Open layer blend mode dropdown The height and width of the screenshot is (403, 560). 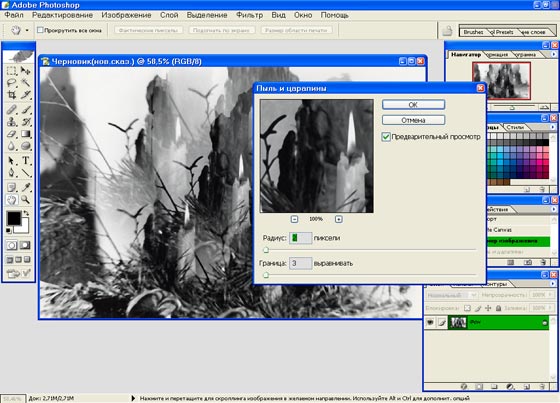click(x=451, y=295)
